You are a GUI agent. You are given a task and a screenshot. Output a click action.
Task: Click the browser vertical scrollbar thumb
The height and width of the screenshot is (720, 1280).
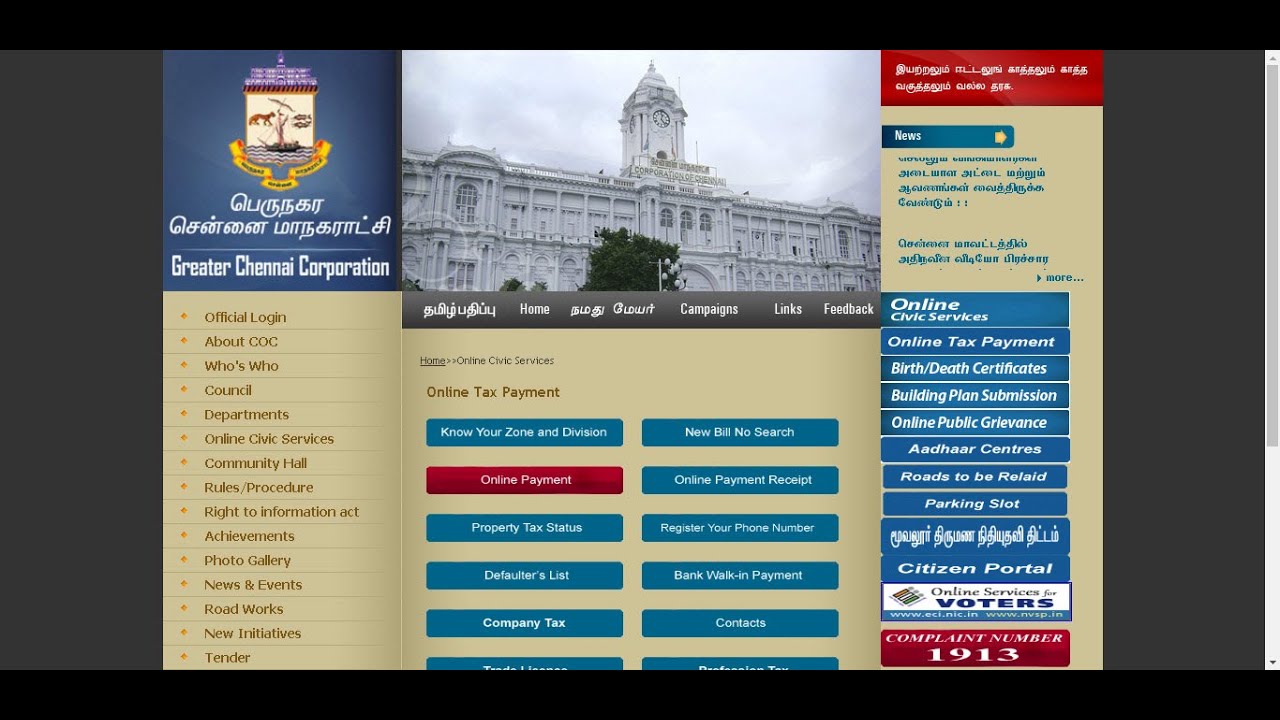(x=1272, y=255)
